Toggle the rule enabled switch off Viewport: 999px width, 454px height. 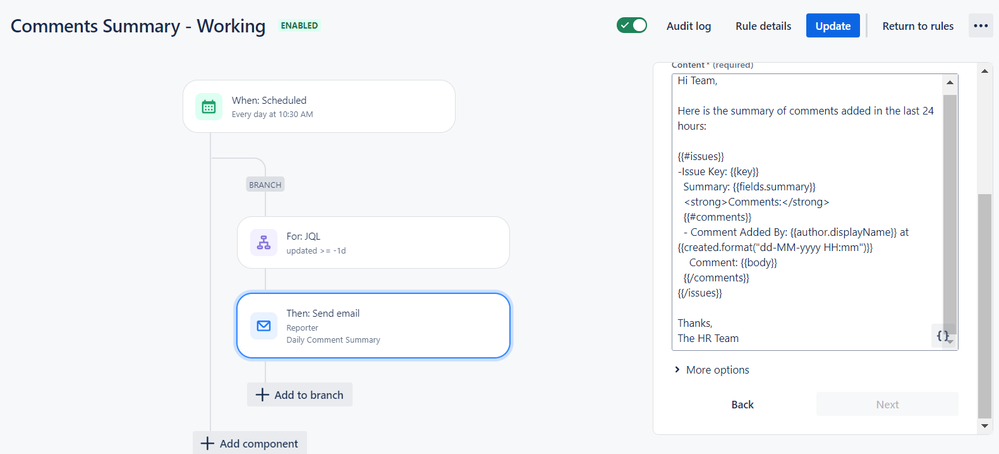pyautogui.click(x=632, y=26)
